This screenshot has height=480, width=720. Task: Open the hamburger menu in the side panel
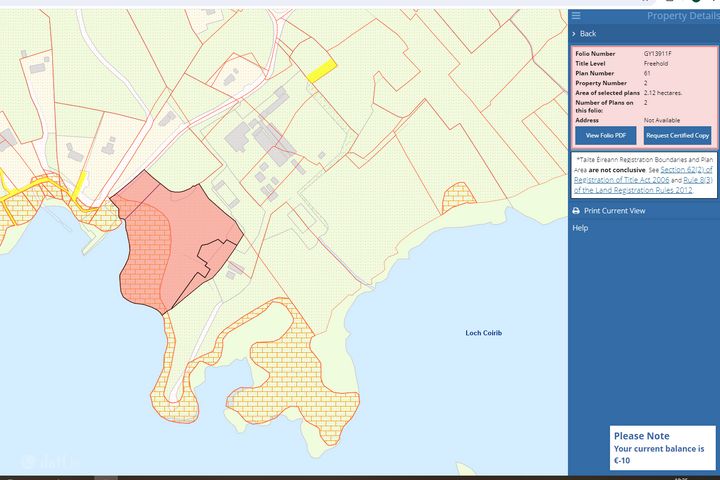(576, 16)
